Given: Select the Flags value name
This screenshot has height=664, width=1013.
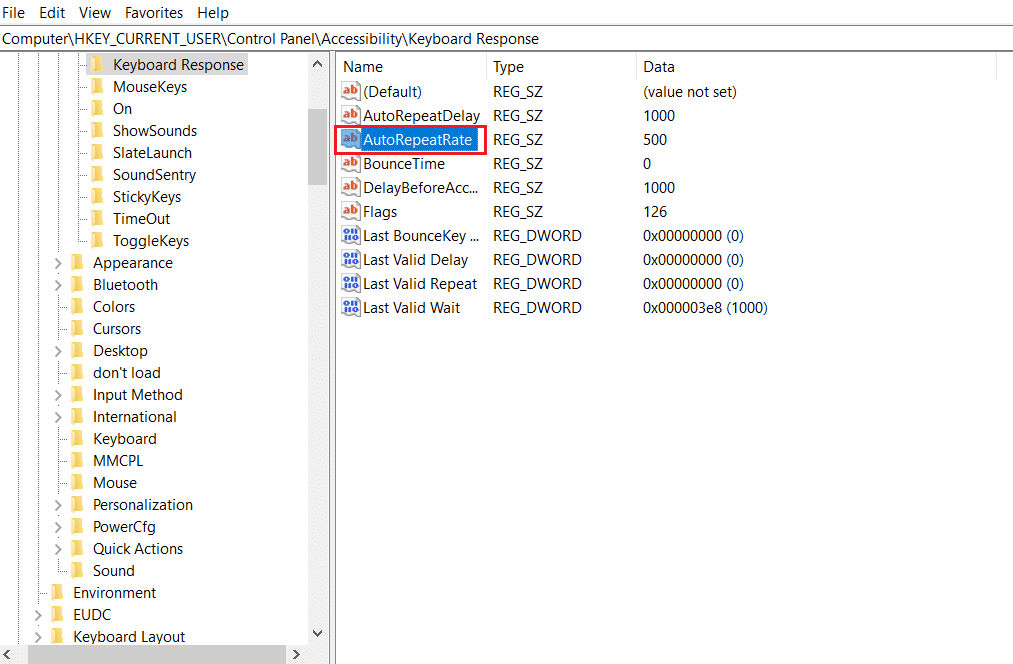Looking at the screenshot, I should [x=380, y=212].
